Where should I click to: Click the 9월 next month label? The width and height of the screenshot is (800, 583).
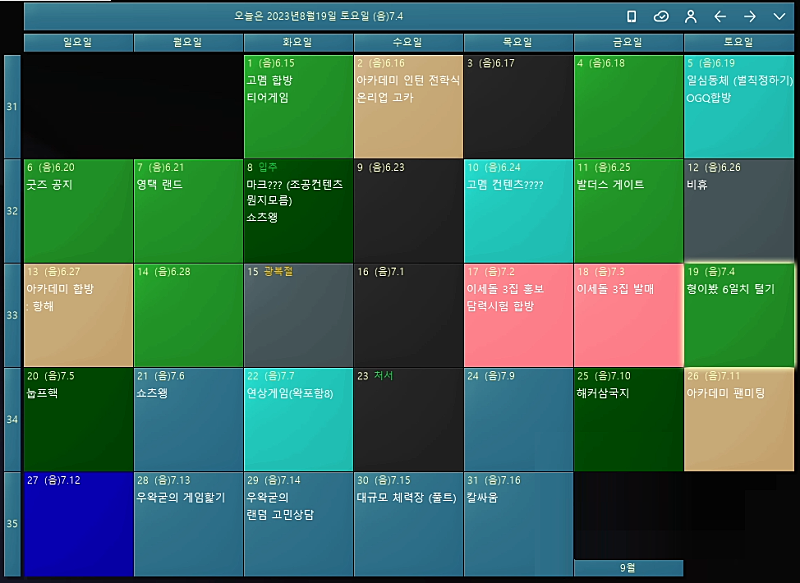coord(628,567)
